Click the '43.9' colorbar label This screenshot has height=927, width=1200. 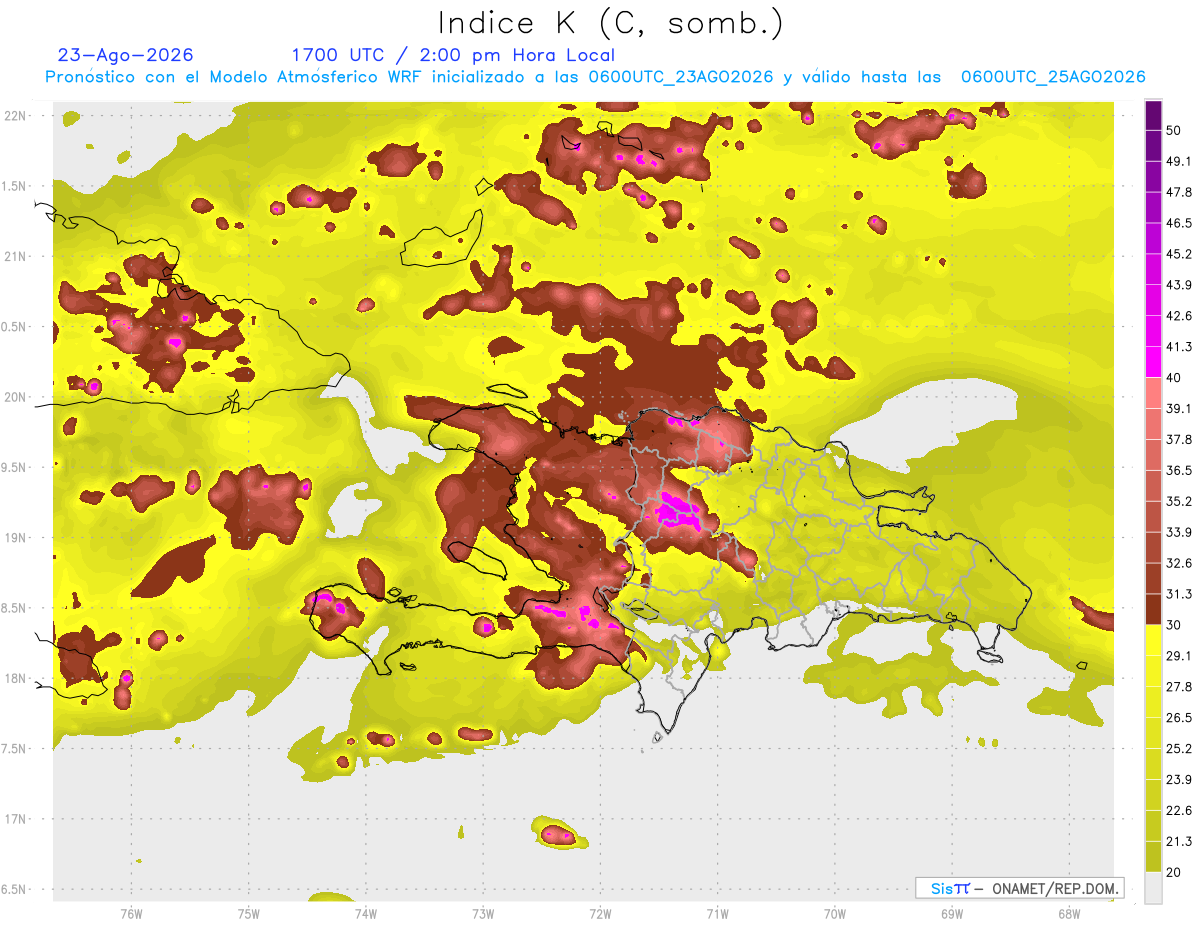pos(1179,285)
